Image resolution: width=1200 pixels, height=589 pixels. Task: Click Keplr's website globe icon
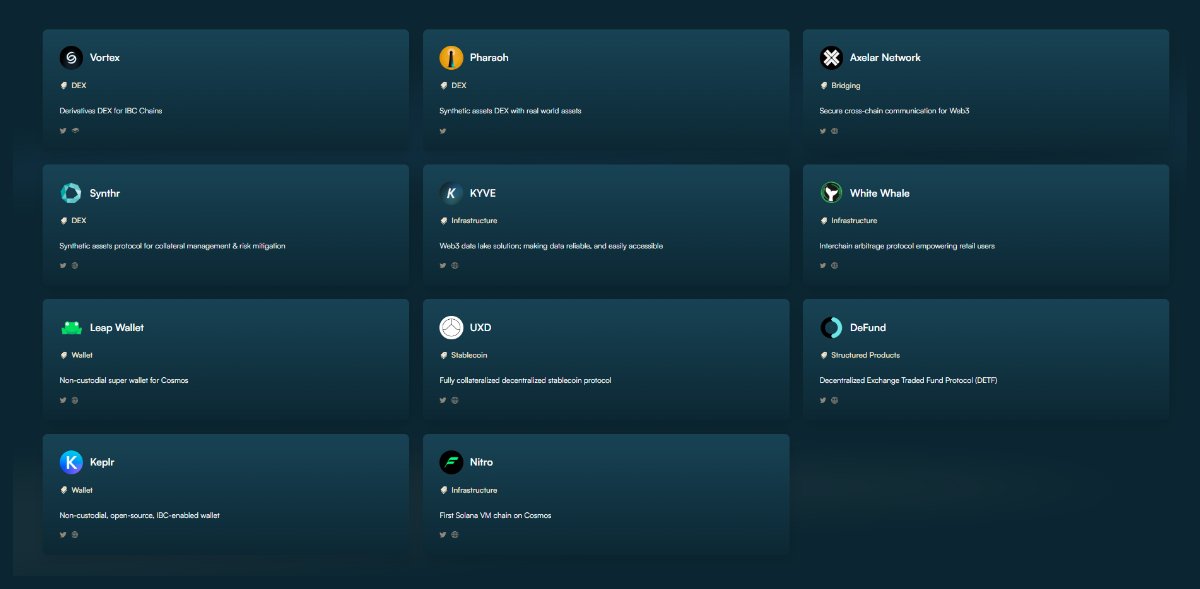(75, 535)
